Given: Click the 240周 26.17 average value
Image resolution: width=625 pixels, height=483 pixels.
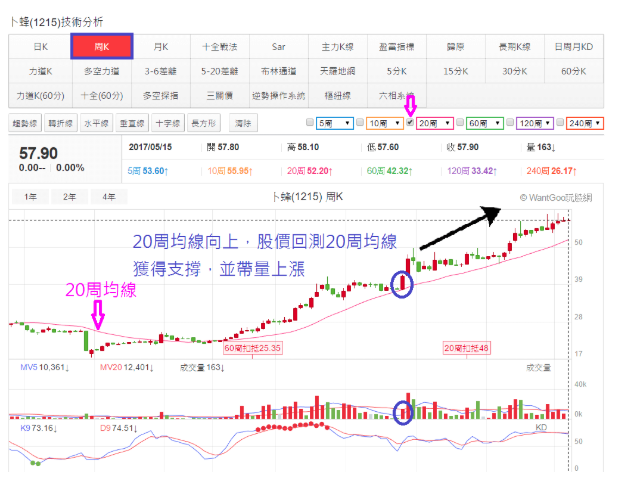Looking at the screenshot, I should point(552,171).
